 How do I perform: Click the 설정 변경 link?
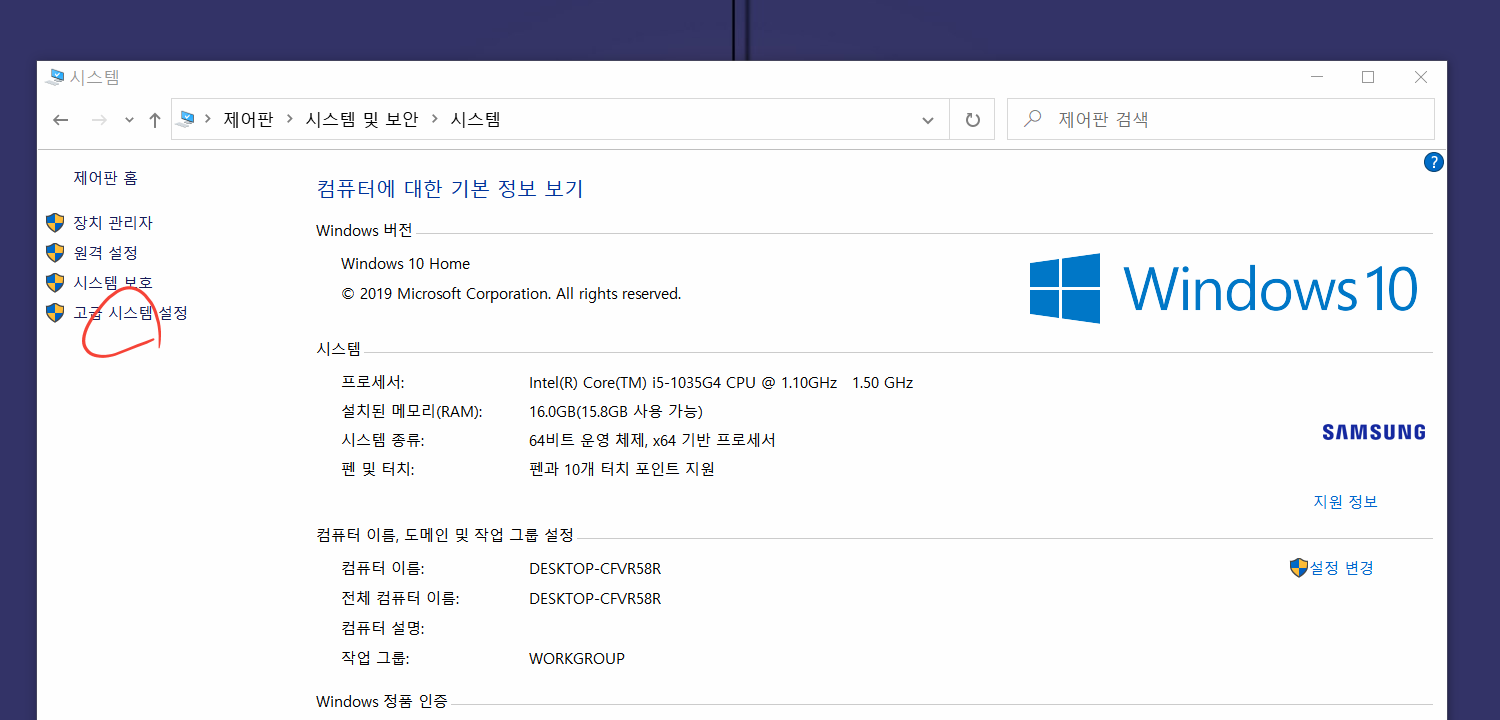1342,568
